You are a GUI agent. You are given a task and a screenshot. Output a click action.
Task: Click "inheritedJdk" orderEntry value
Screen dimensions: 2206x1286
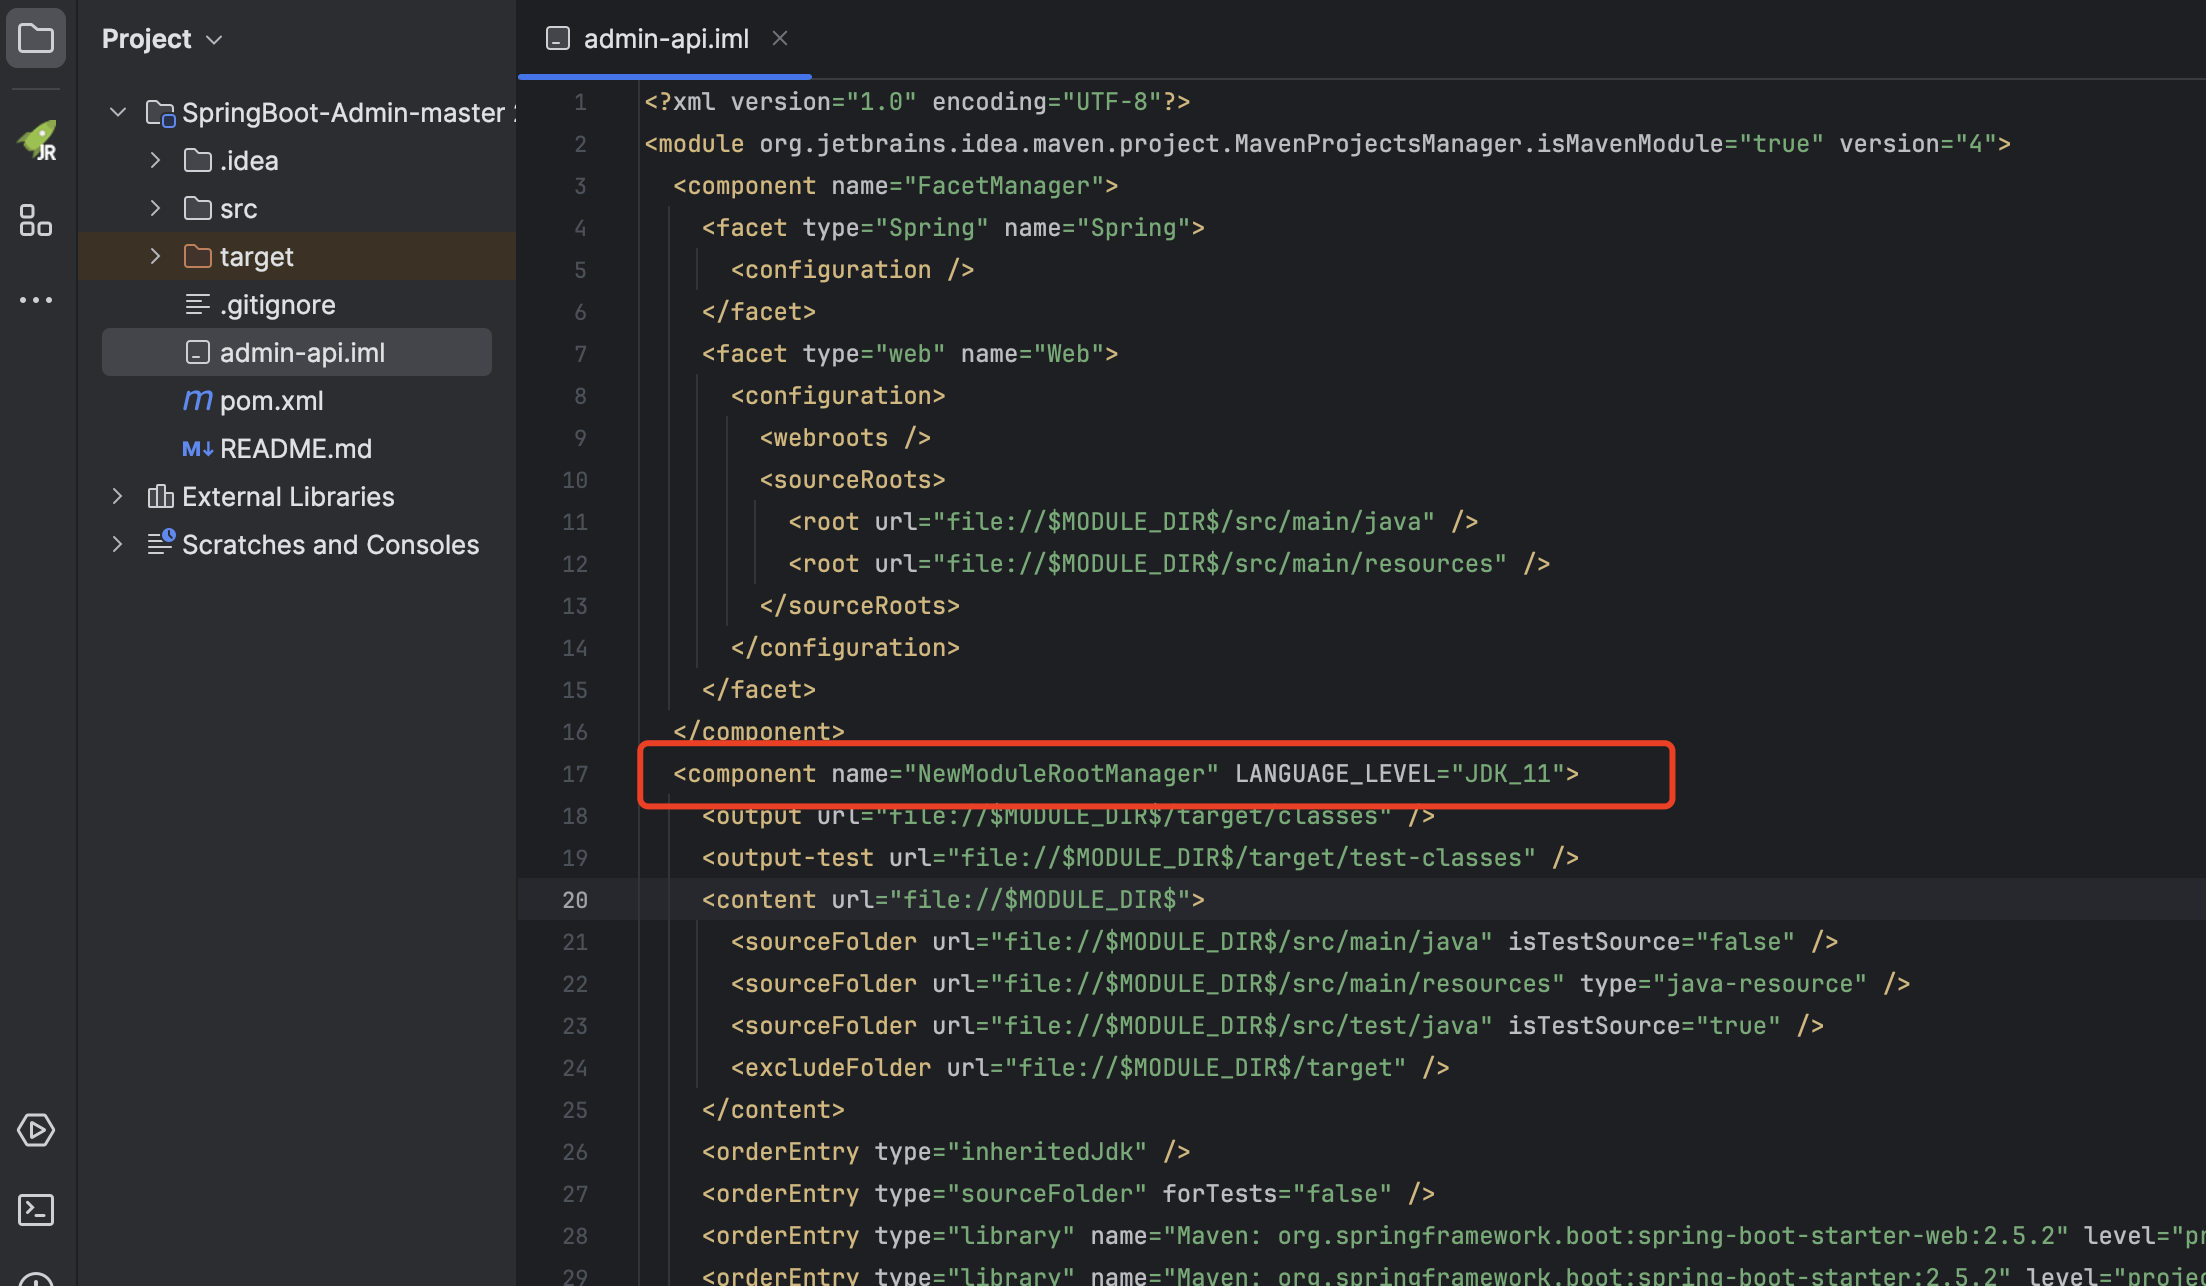pos(1047,1152)
